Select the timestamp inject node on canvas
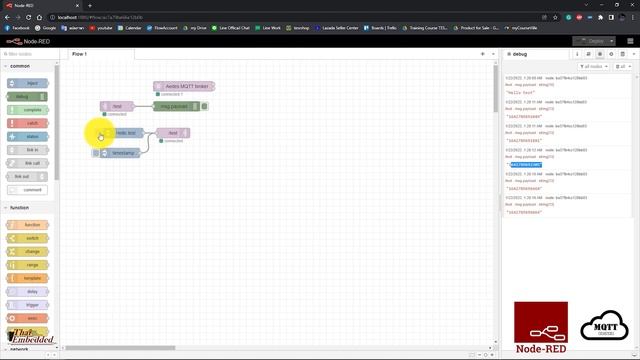 [120, 153]
